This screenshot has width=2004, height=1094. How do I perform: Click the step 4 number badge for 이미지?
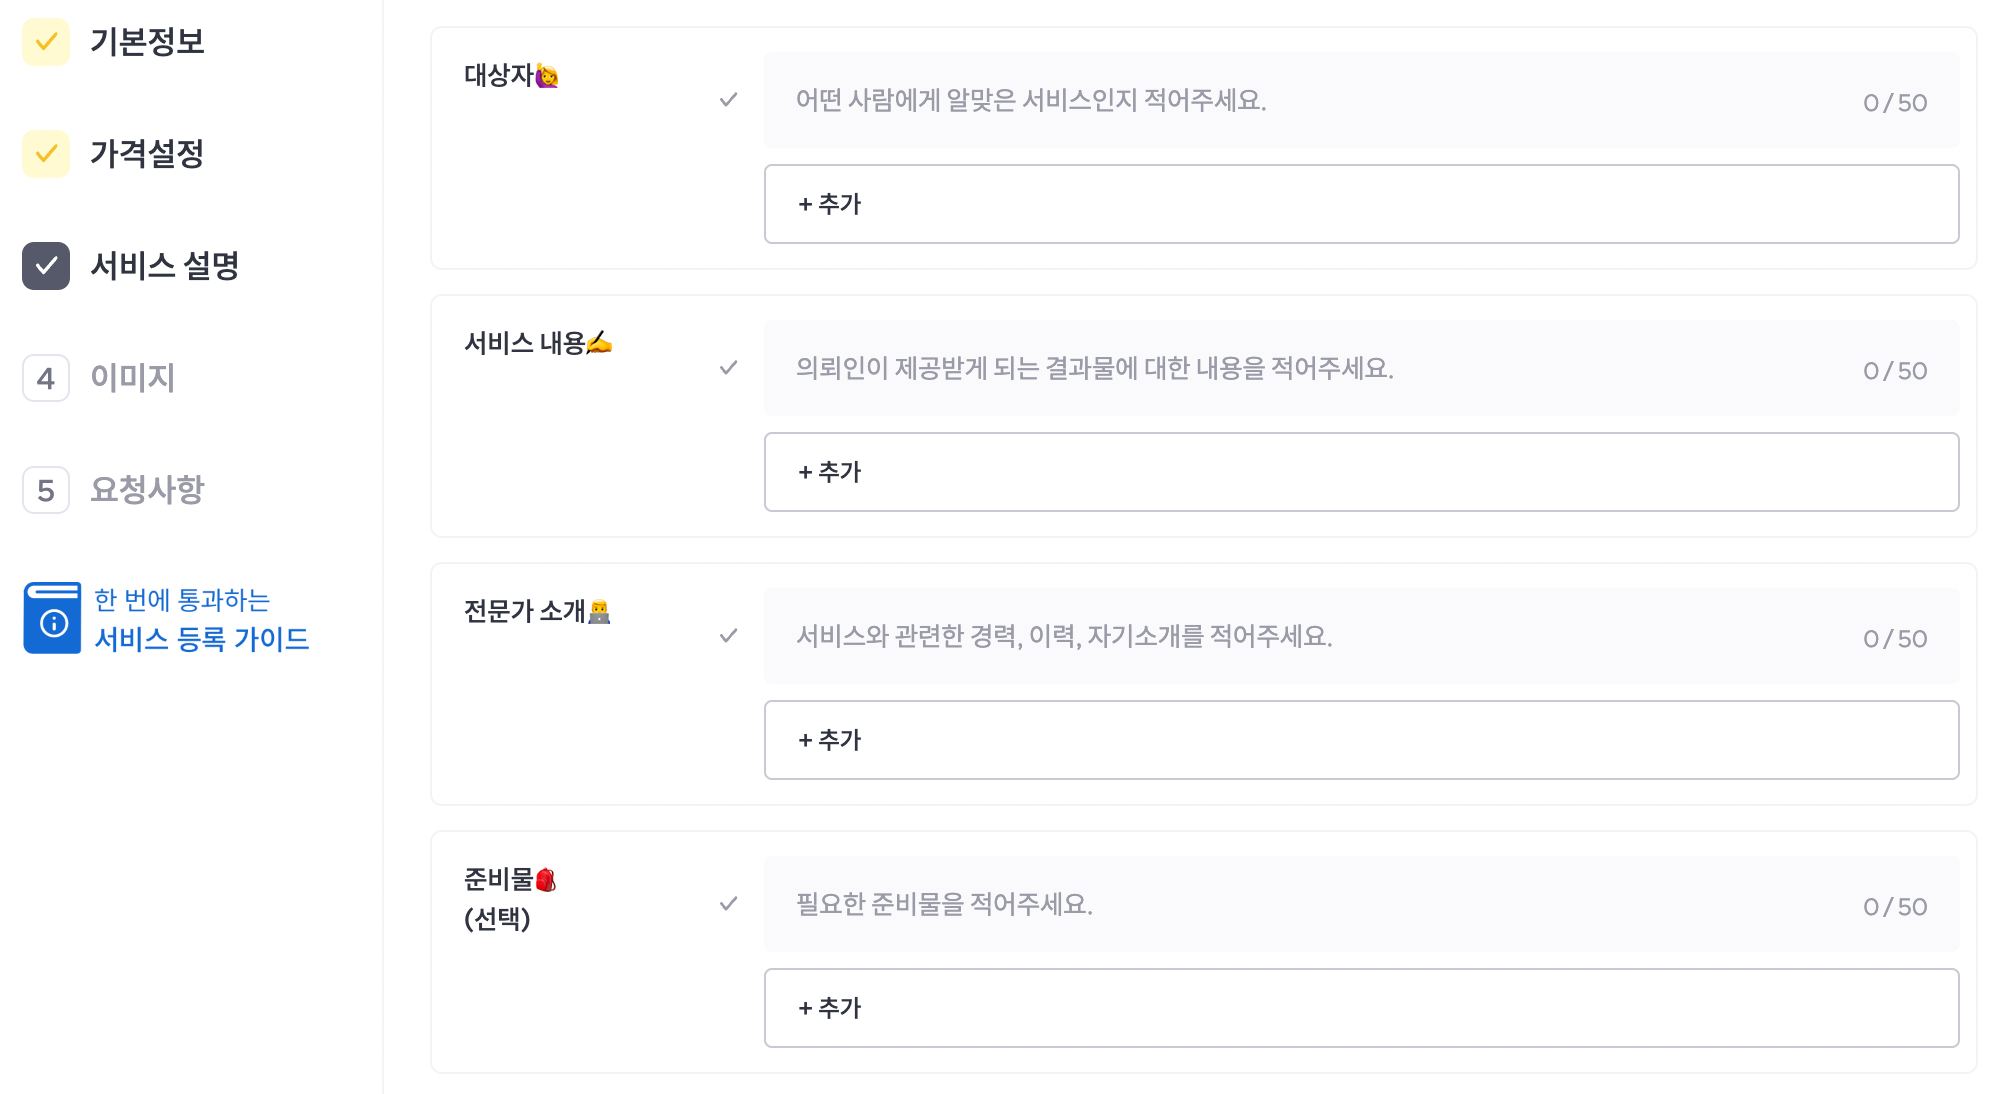[46, 378]
